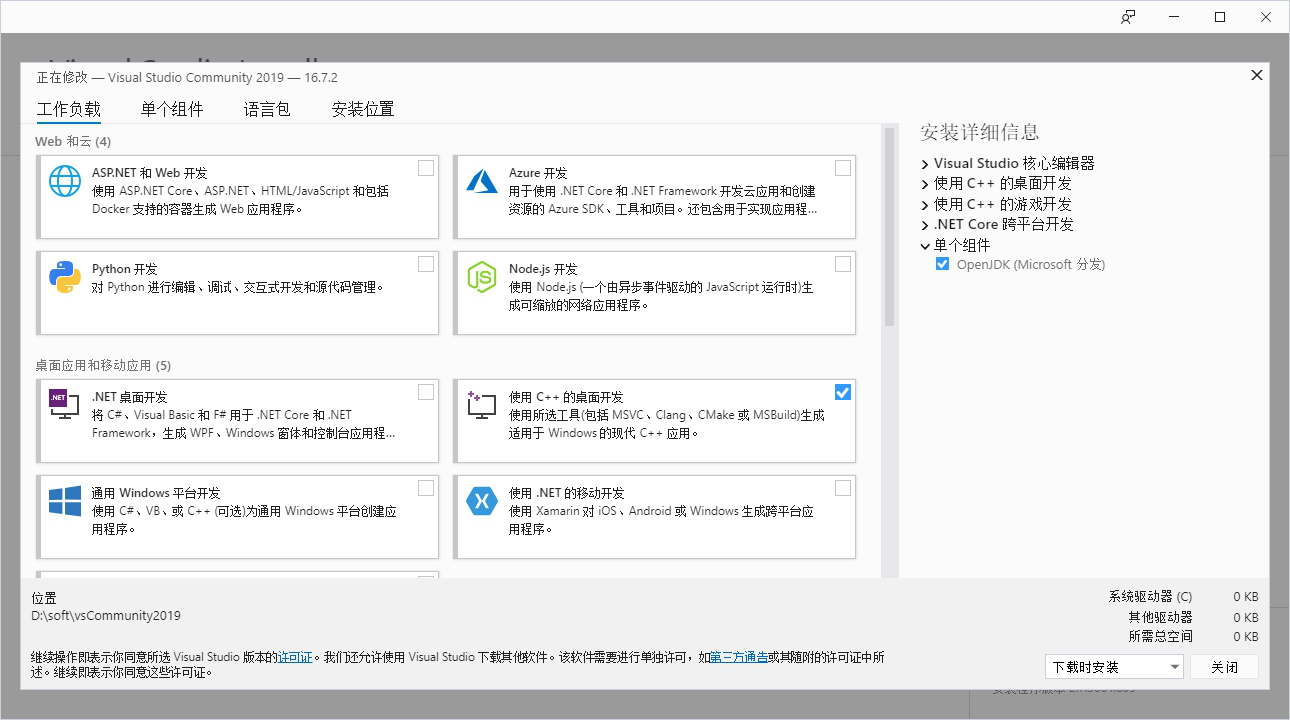Click the ASP.NET 和 Web 开发 globe icon
The height and width of the screenshot is (720, 1290).
64,180
